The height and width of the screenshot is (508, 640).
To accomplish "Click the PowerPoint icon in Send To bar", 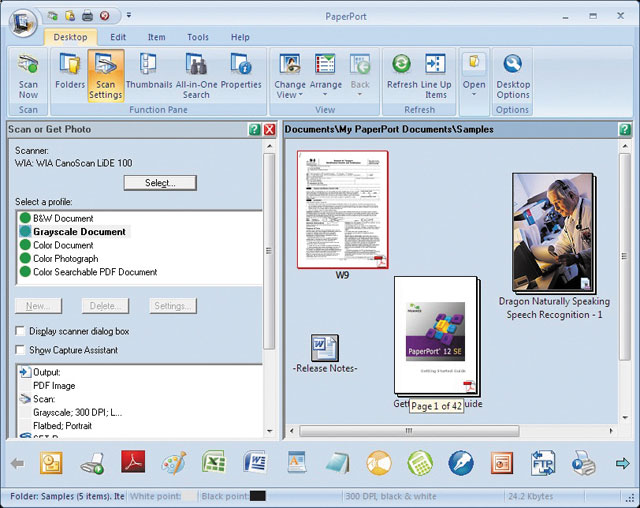I will point(502,463).
